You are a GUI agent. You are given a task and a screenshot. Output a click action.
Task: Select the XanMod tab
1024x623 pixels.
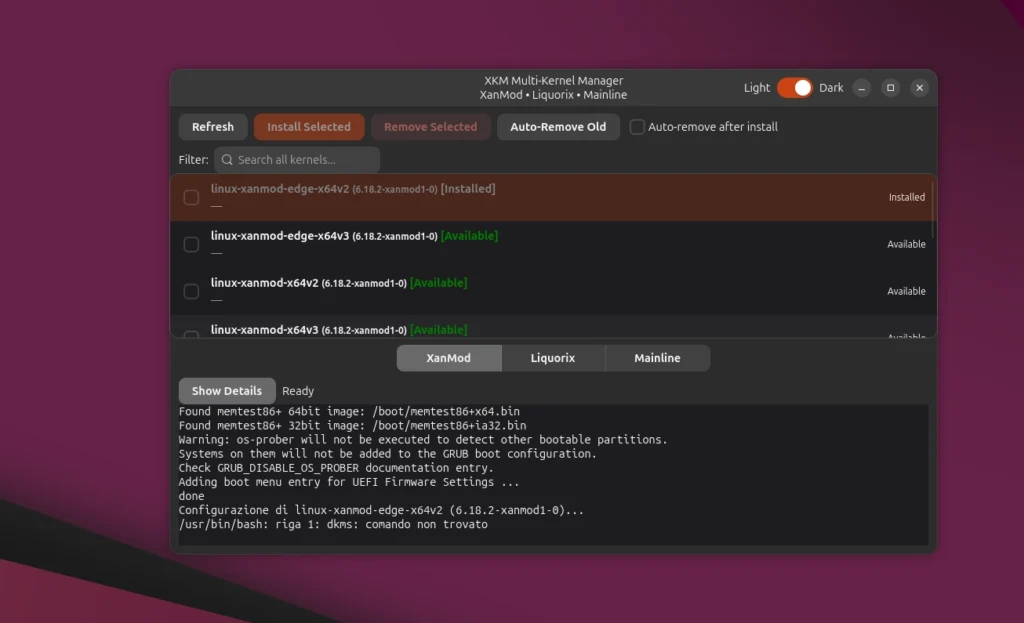(449, 357)
